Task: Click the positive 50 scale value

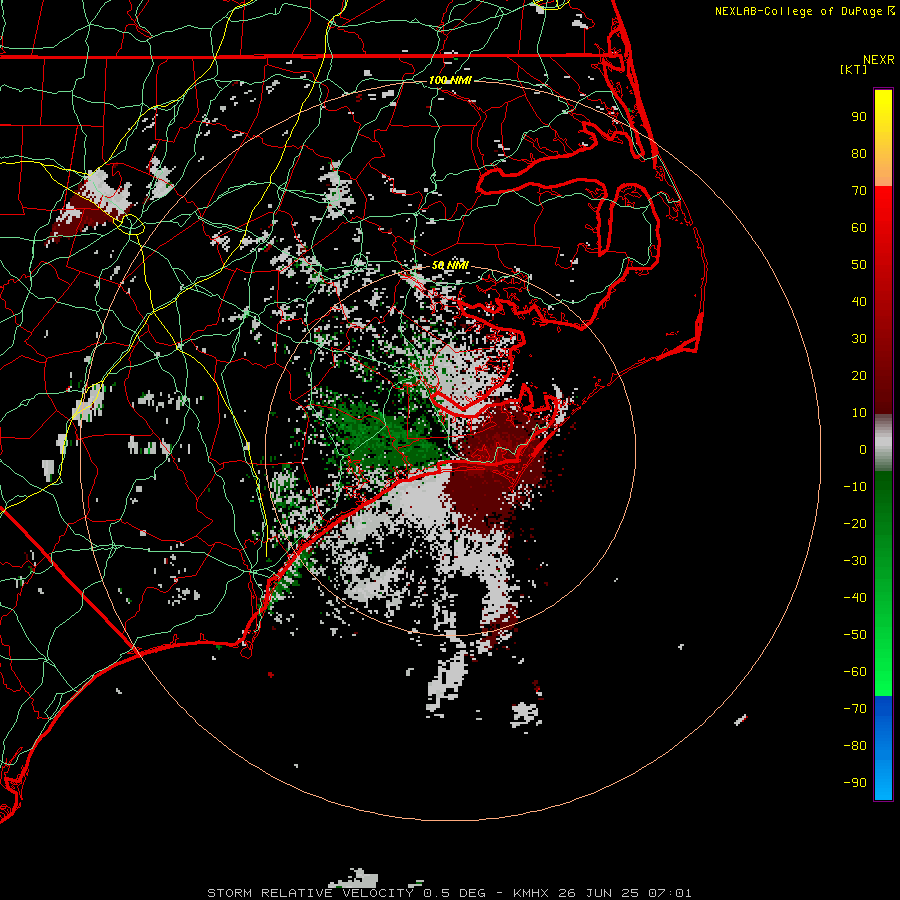Action: tap(859, 265)
